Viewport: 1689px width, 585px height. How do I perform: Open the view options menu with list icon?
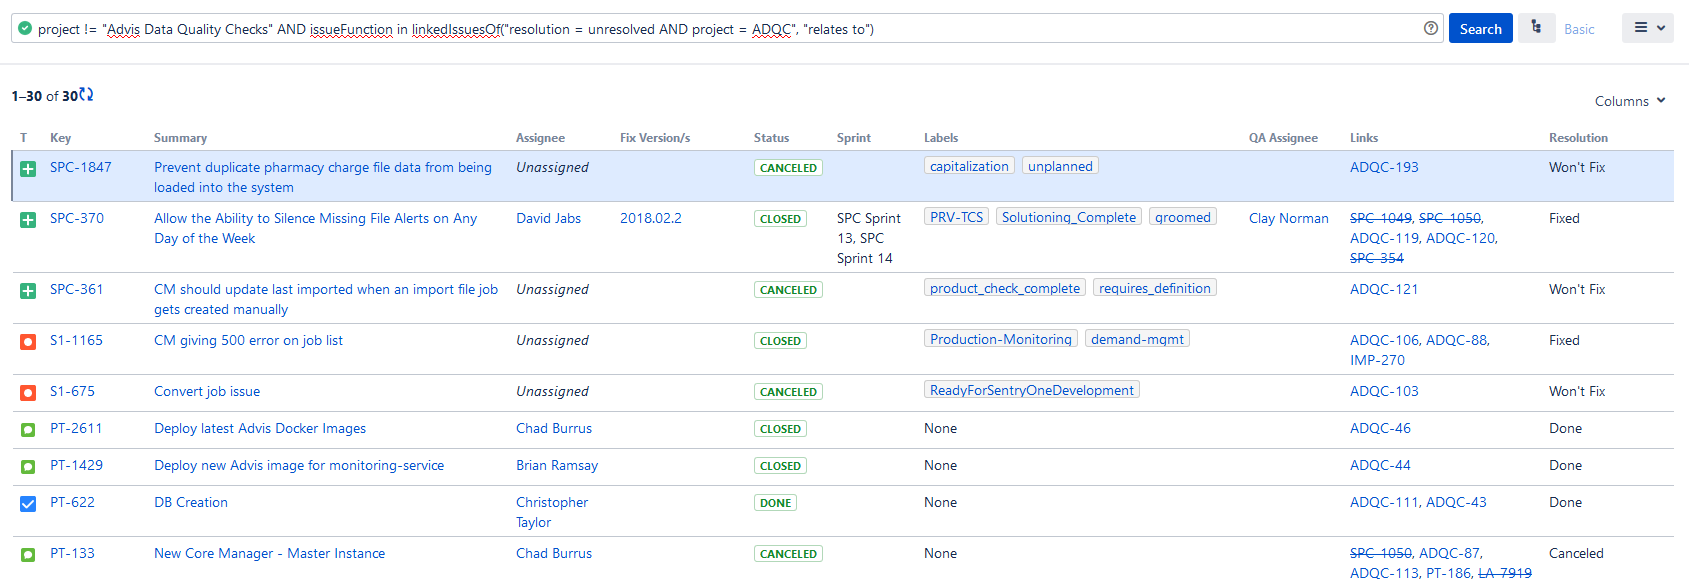coord(1649,28)
